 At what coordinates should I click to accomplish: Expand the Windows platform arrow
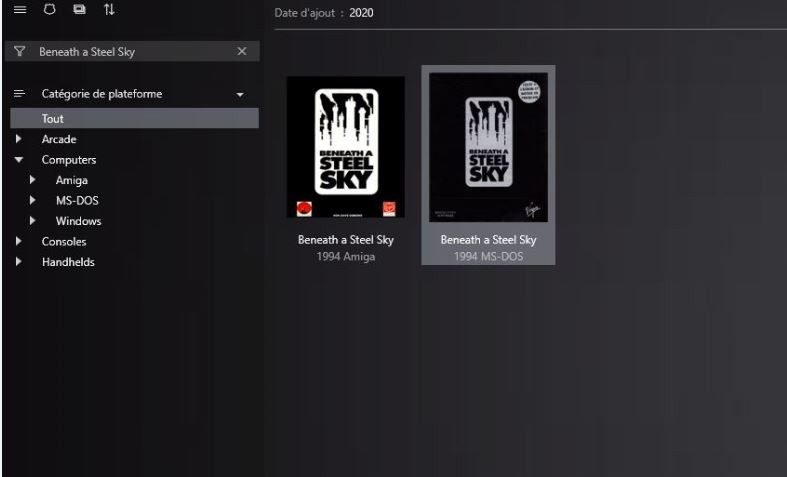tap(33, 220)
